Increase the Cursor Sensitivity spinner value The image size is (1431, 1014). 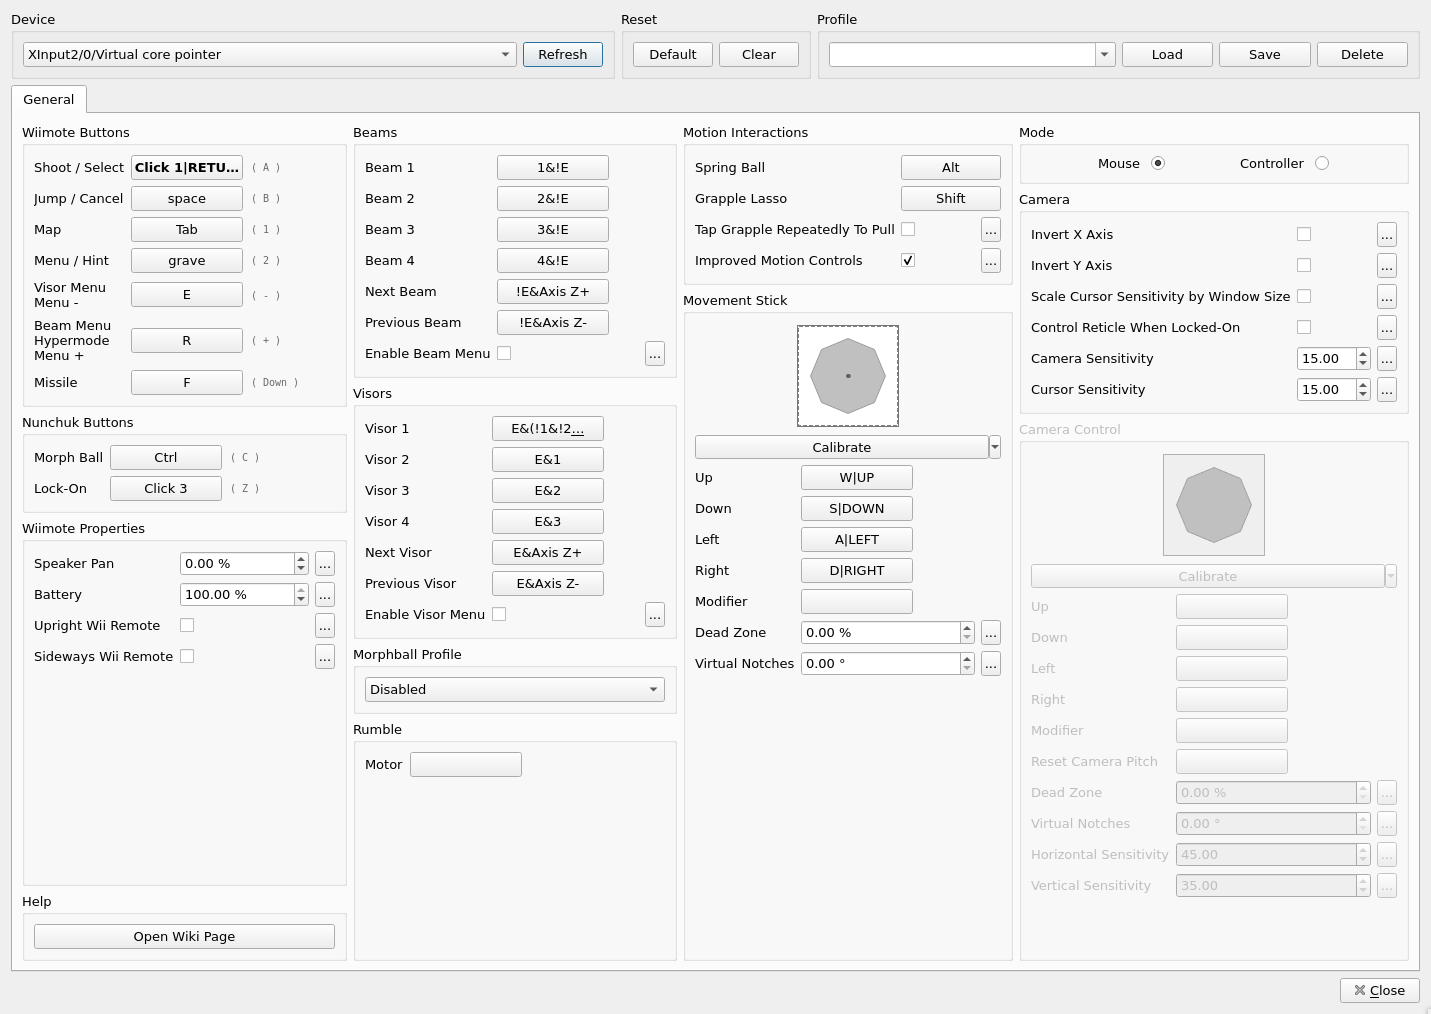(1362, 385)
